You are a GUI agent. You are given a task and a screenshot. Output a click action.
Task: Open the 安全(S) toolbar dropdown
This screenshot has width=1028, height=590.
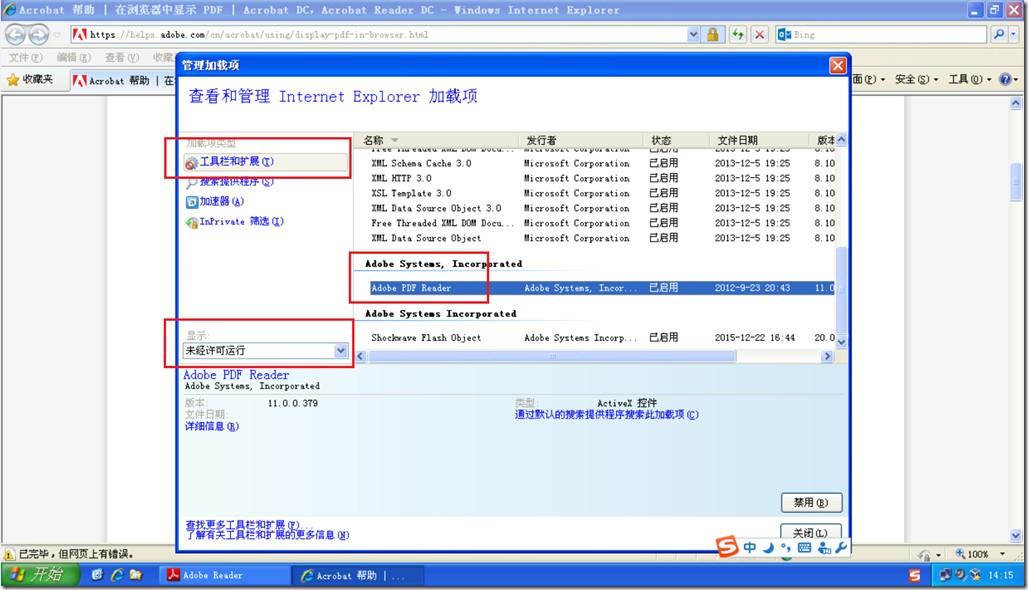coord(917,79)
